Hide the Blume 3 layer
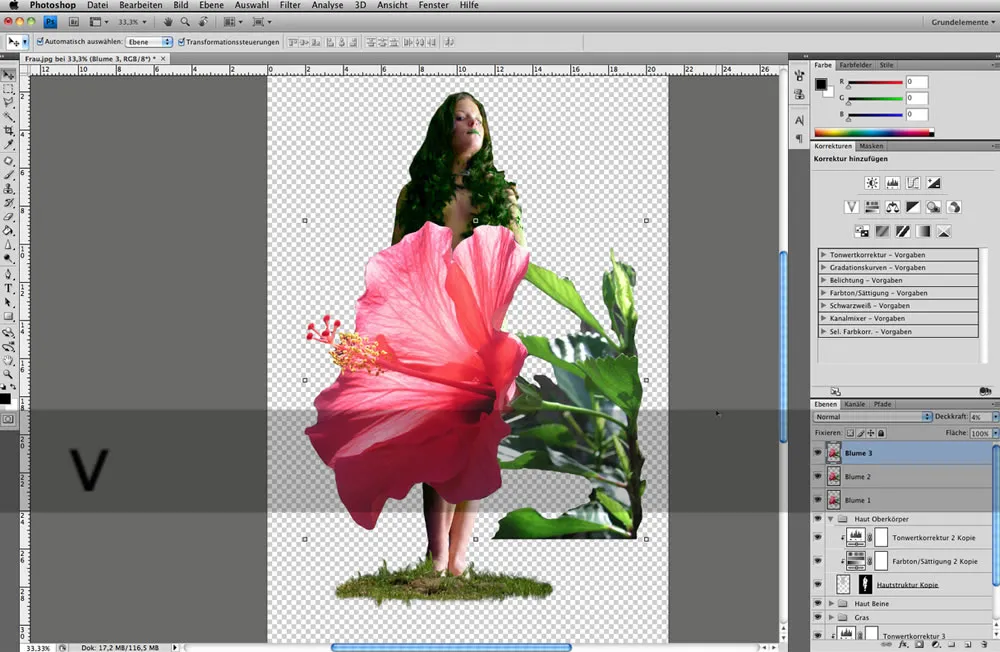Viewport: 1000px width, 652px height. click(818, 453)
